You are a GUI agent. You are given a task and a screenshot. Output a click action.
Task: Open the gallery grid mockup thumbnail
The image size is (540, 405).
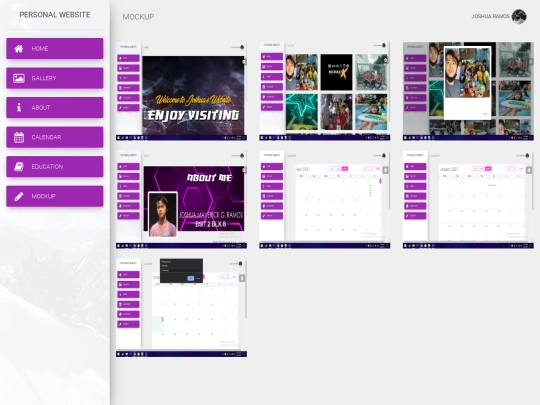pos(324,91)
